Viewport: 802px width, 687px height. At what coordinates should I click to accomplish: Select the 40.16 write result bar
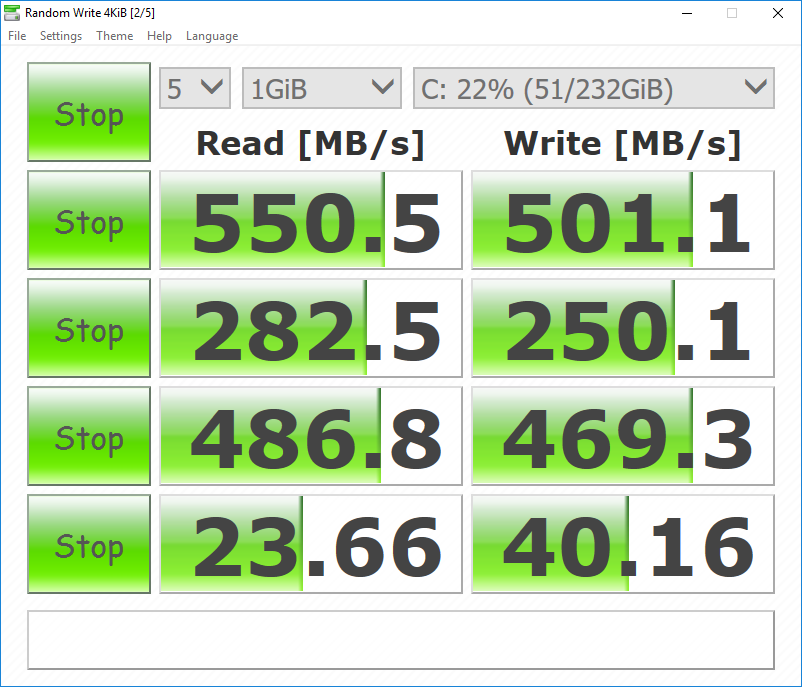click(622, 544)
